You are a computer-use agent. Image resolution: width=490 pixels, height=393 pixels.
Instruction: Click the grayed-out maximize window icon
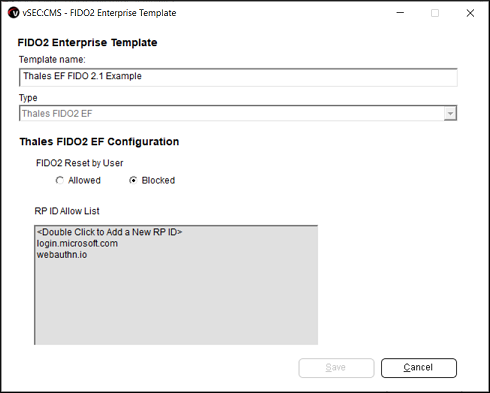pyautogui.click(x=435, y=13)
